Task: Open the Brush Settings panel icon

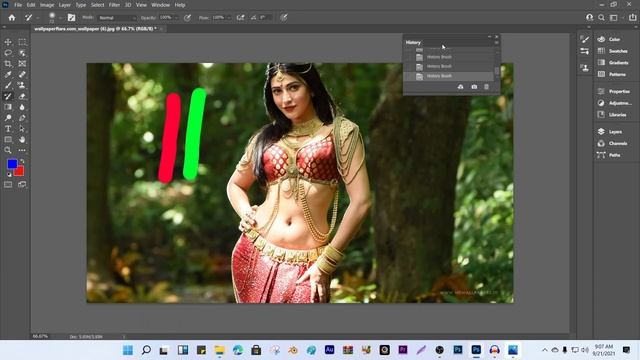Action: (585, 51)
